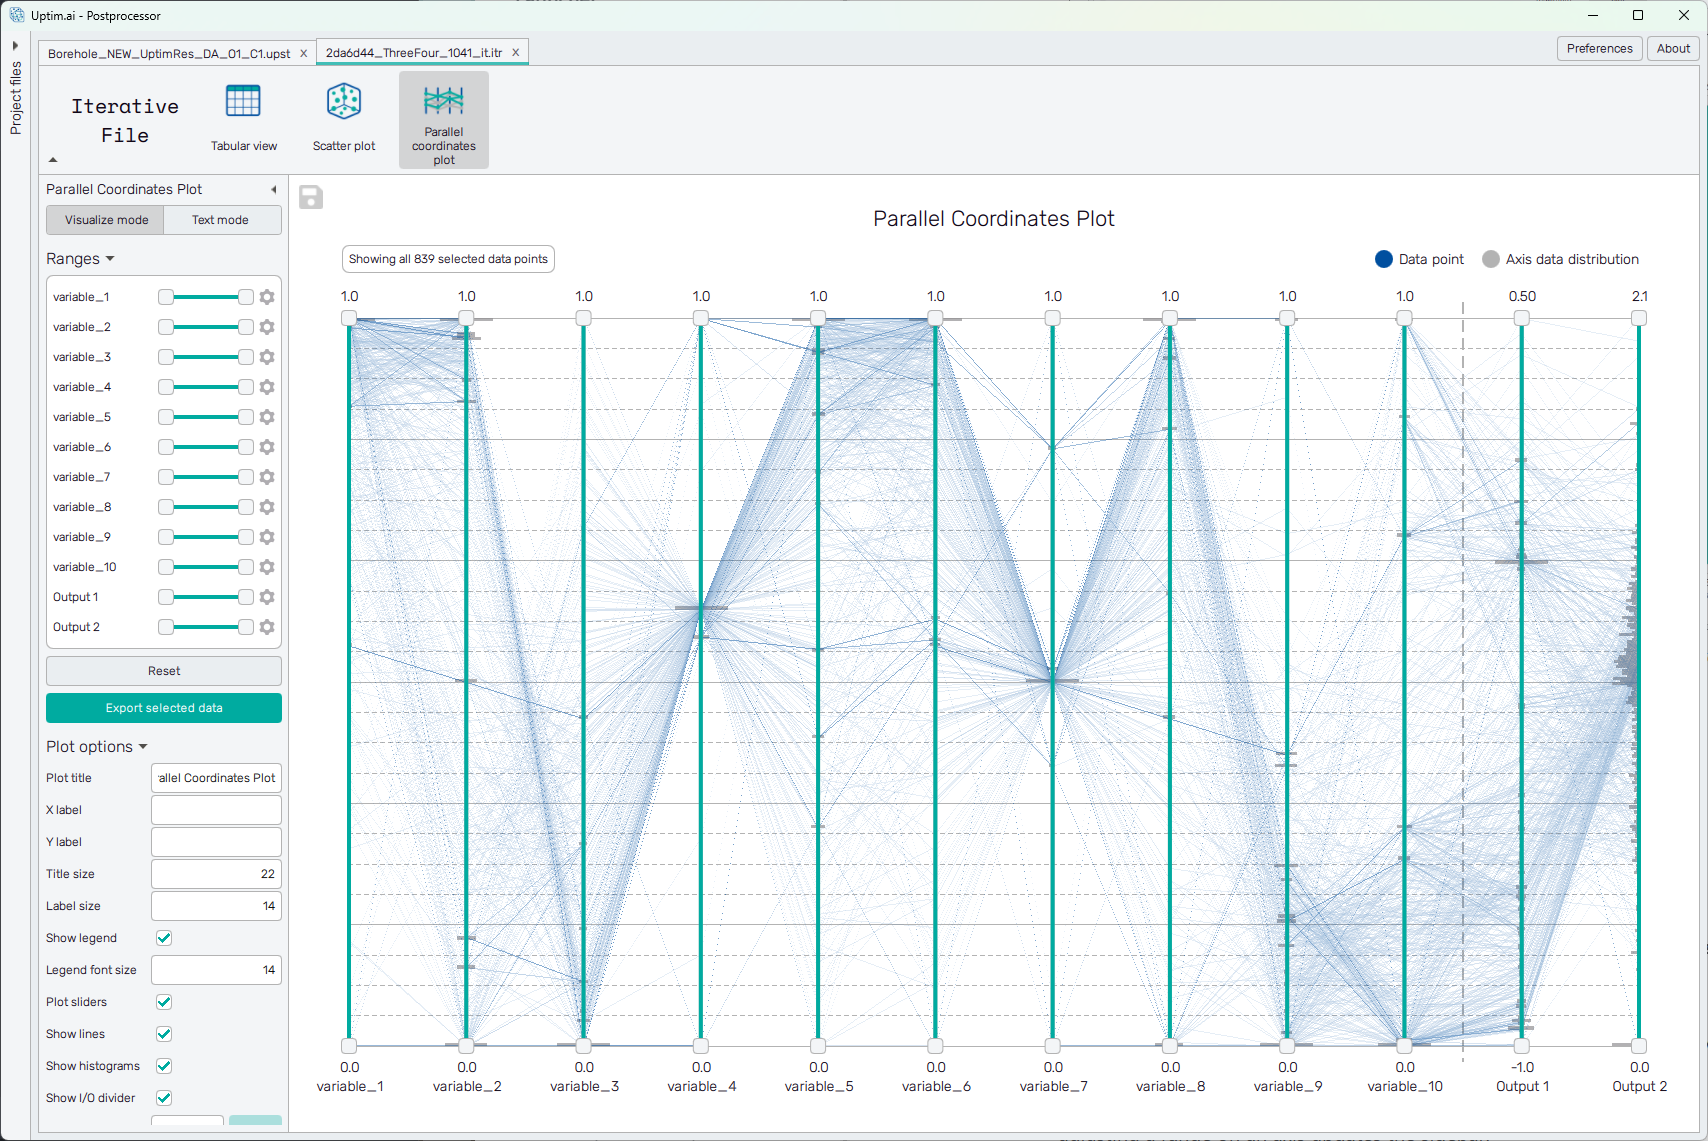Click the save plot icon
Screen dimensions: 1708x1141
point(311,197)
